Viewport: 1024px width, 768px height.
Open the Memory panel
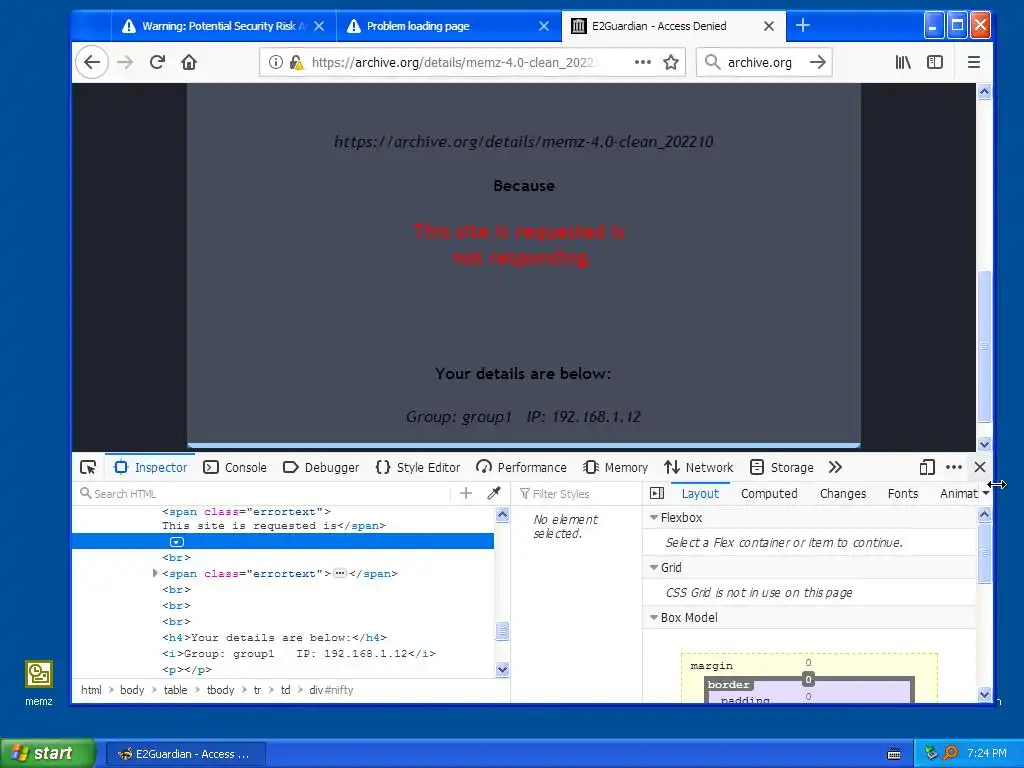(615, 468)
